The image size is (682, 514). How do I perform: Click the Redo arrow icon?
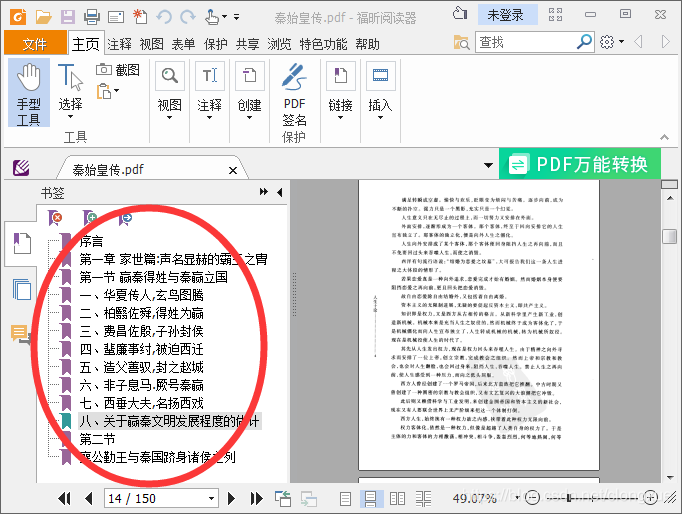[x=188, y=17]
